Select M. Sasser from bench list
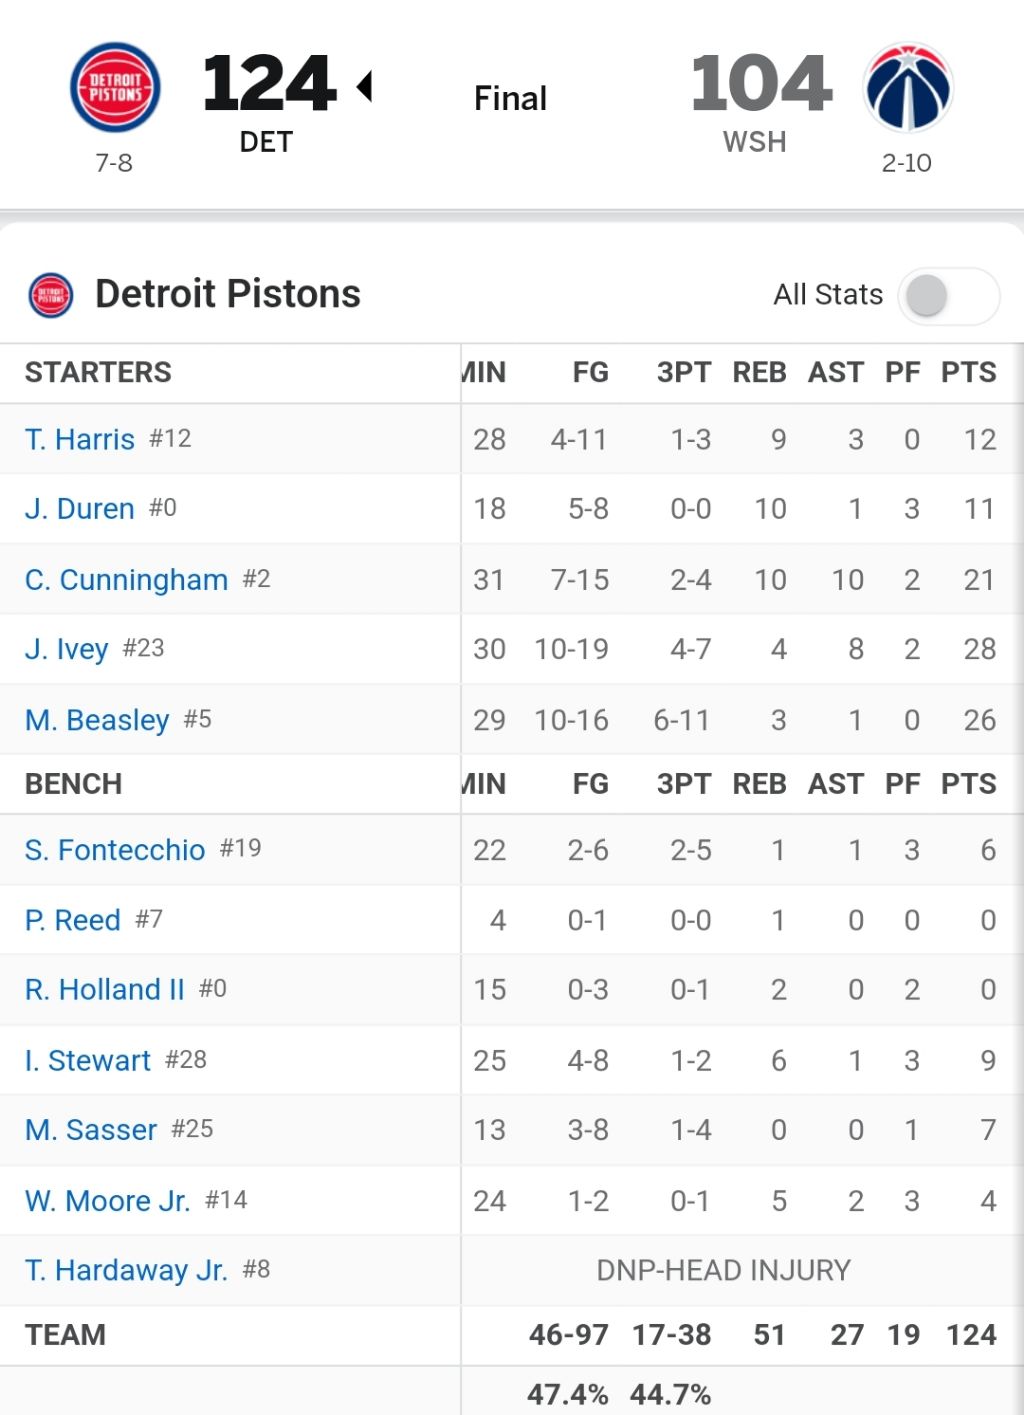The image size is (1024, 1415). pos(91,1130)
